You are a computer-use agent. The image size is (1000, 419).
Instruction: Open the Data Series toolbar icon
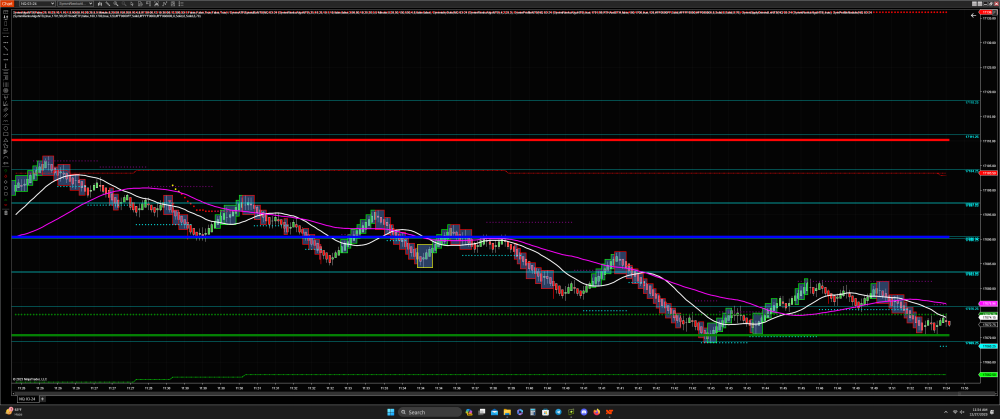(x=141, y=12)
